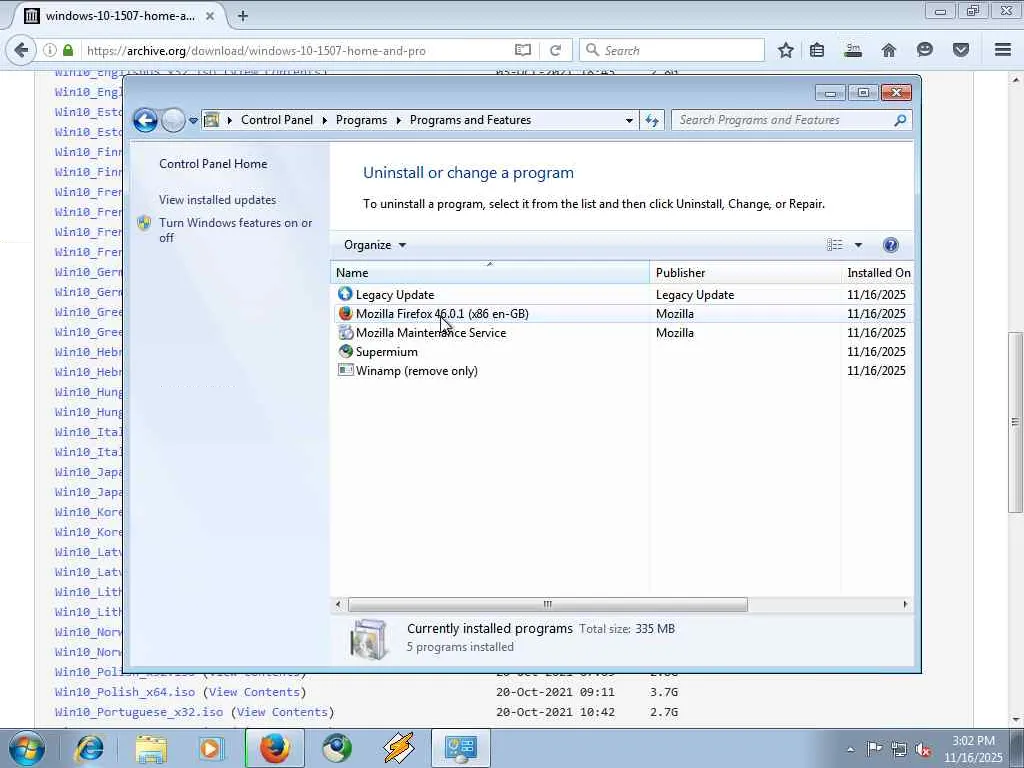Expand the address bar history dropdown
1024x768 pixels.
(629, 121)
